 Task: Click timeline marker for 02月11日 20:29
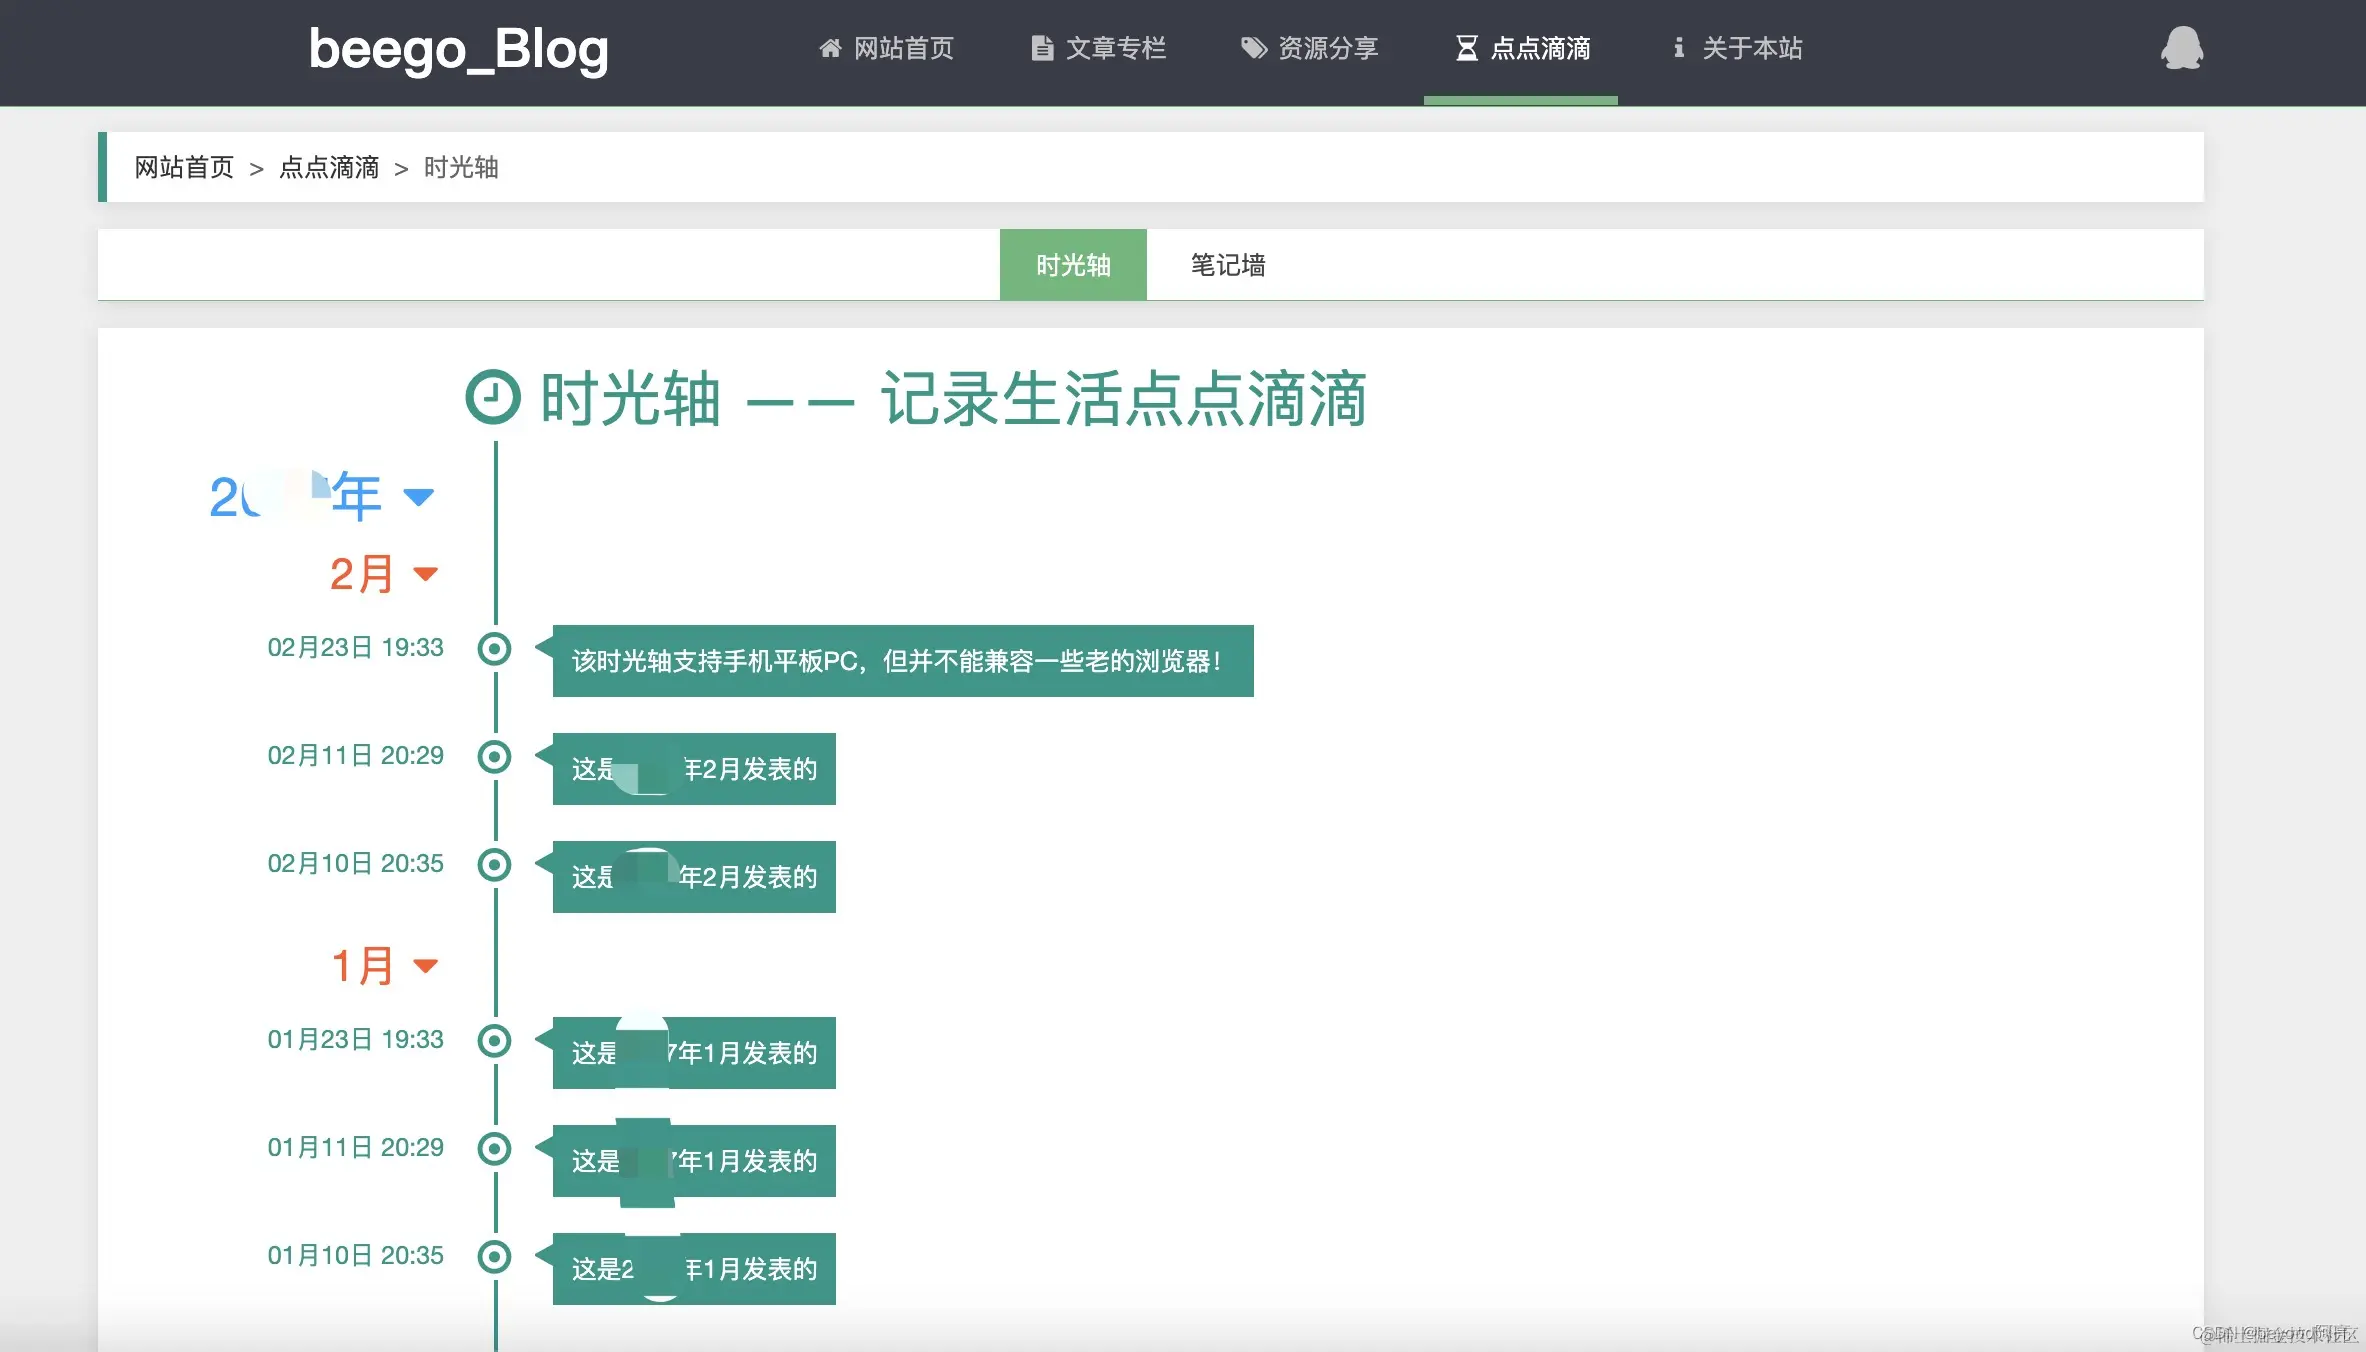pyautogui.click(x=494, y=757)
